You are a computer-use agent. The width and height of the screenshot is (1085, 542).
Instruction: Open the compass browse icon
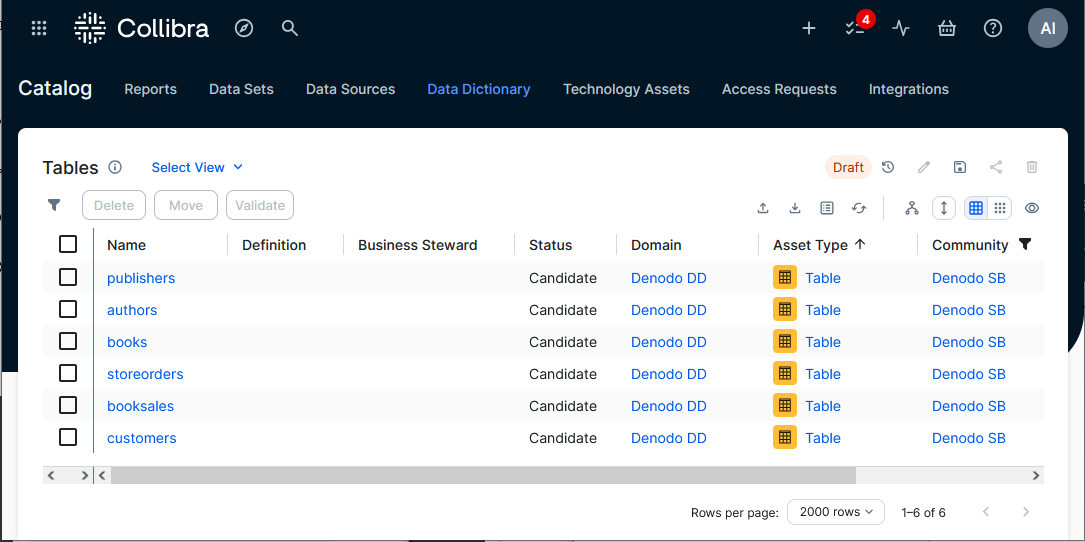click(x=244, y=28)
